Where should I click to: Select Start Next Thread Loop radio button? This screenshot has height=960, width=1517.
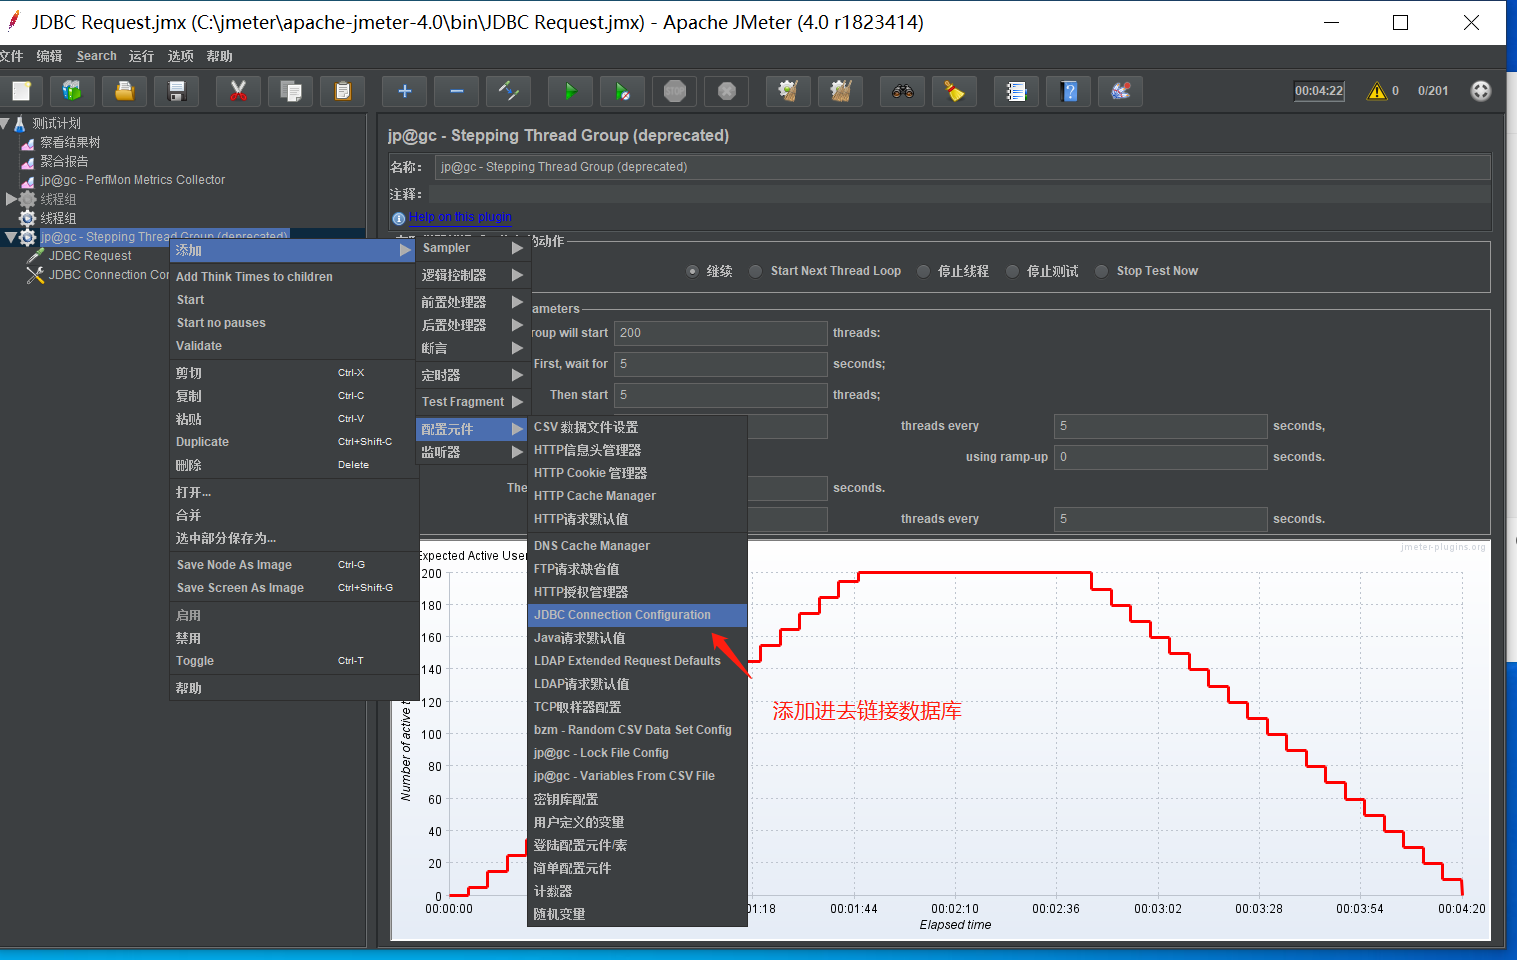(x=756, y=271)
